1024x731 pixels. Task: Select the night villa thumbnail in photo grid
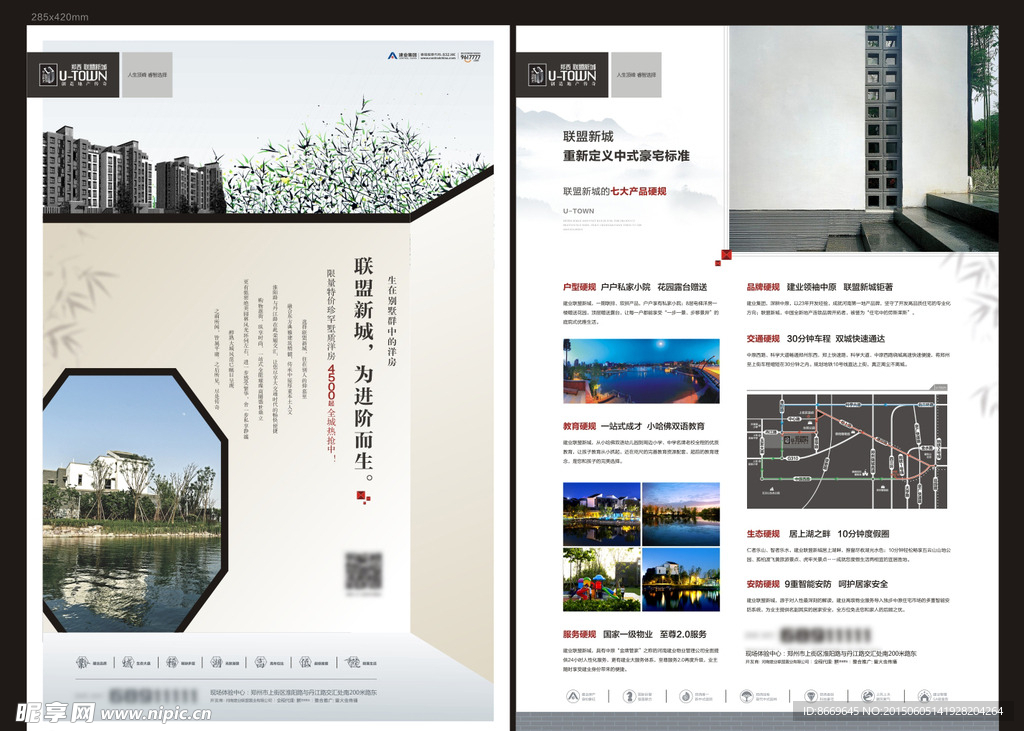tap(601, 514)
